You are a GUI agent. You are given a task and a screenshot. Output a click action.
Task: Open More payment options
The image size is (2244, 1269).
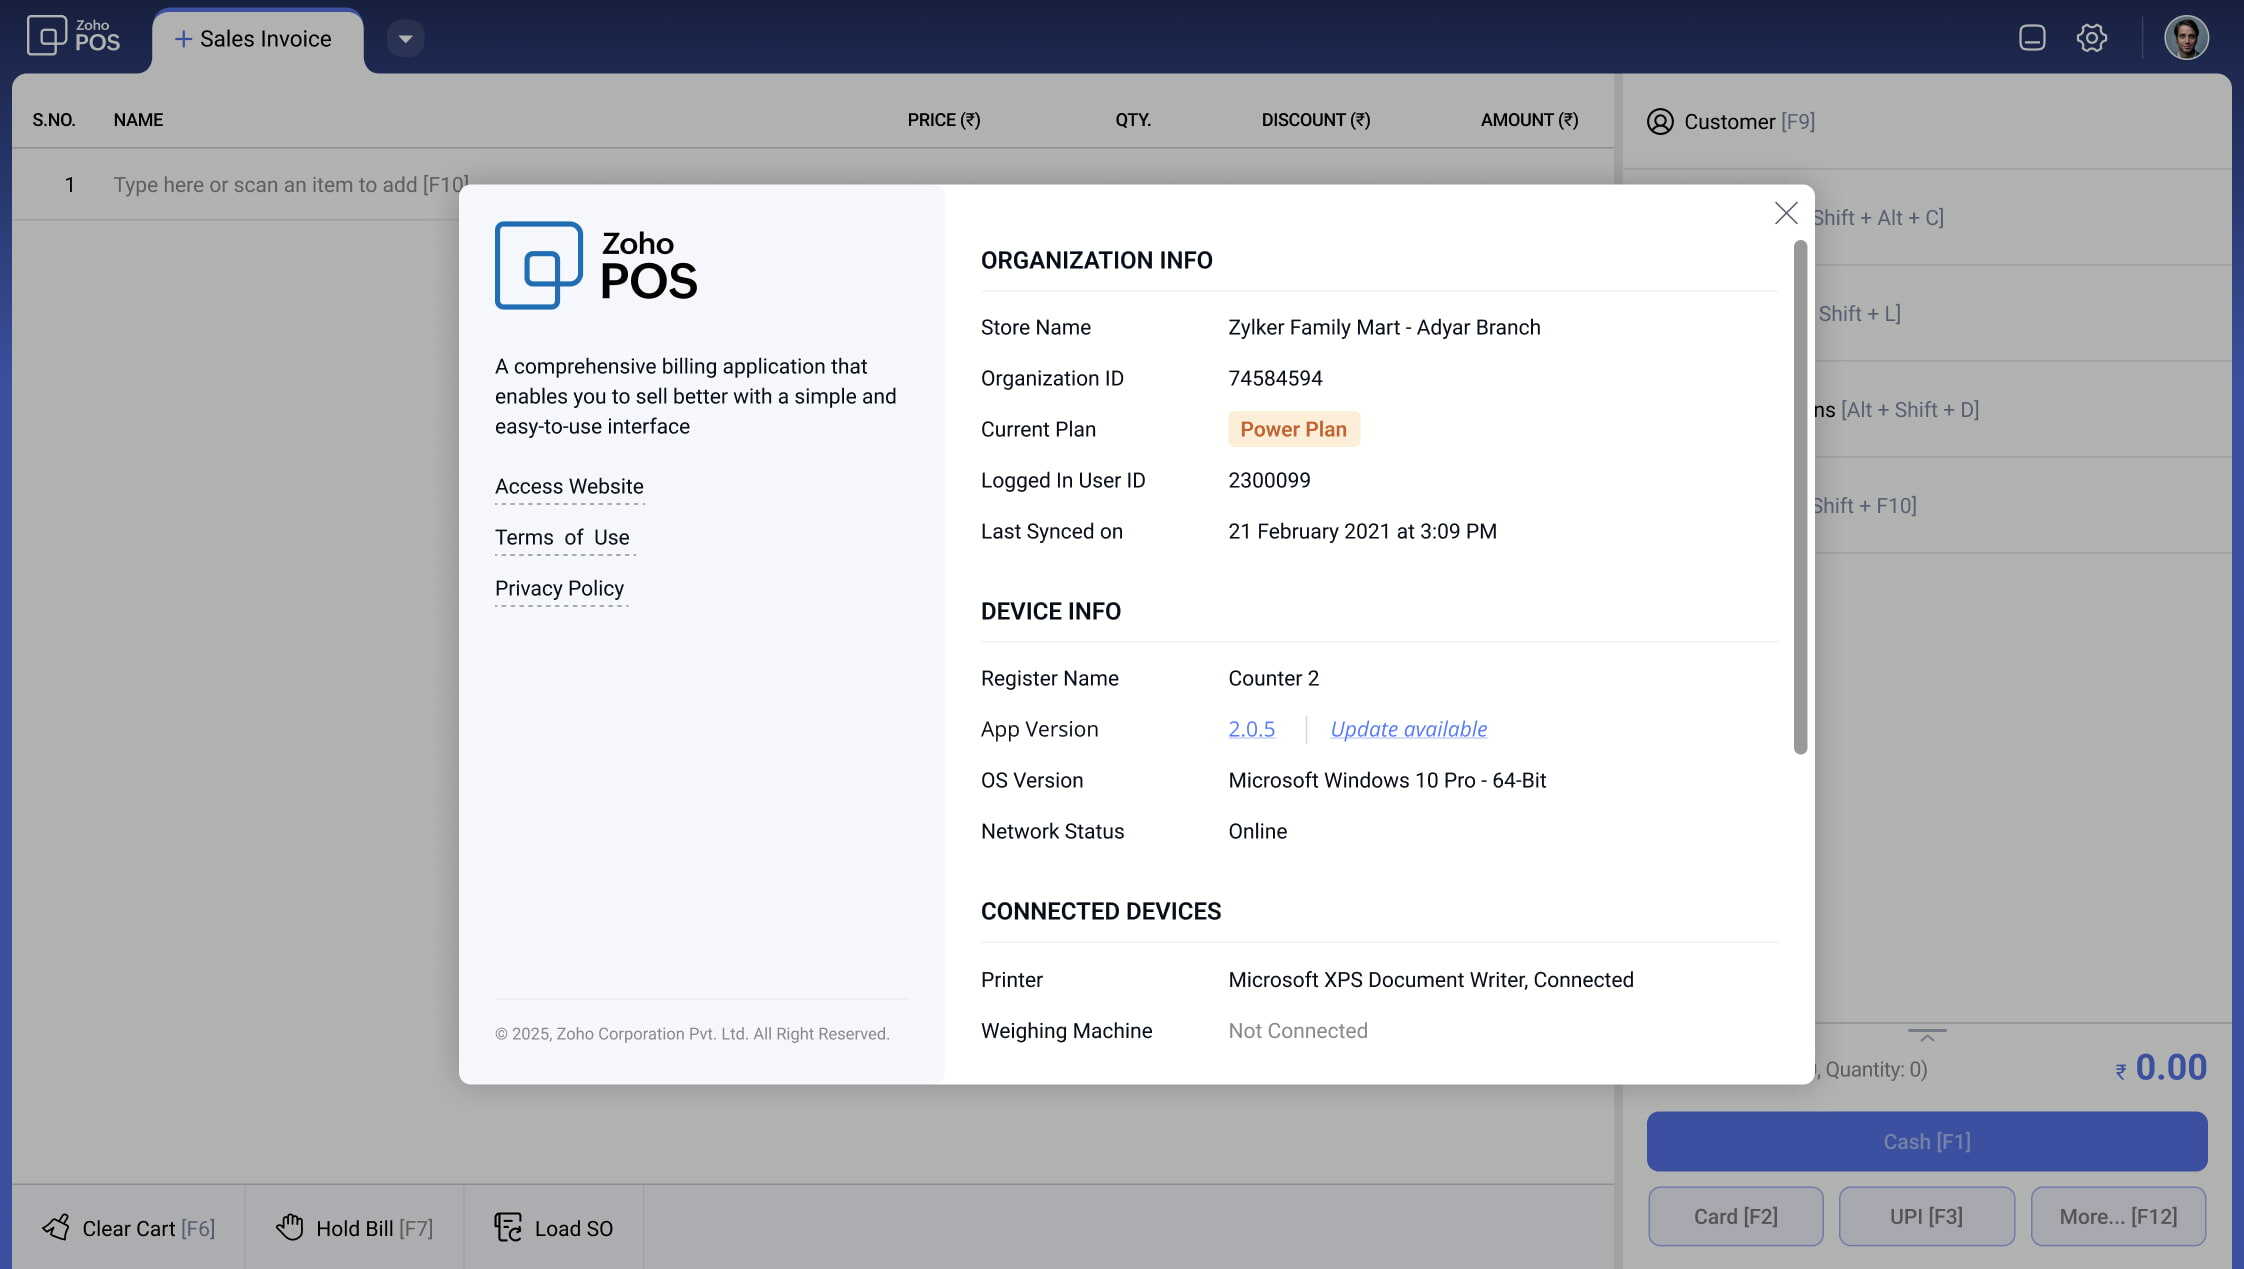(x=2117, y=1216)
